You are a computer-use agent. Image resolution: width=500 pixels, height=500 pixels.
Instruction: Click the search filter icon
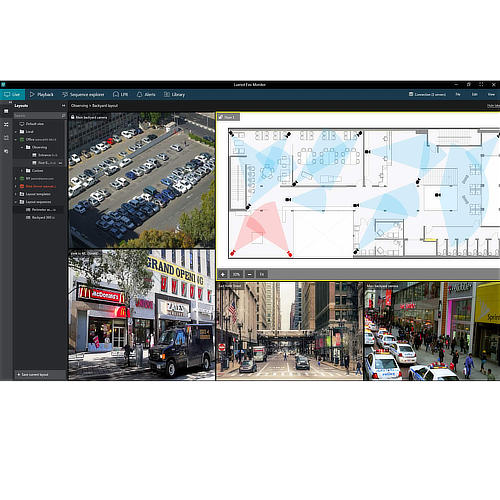click(x=63, y=116)
